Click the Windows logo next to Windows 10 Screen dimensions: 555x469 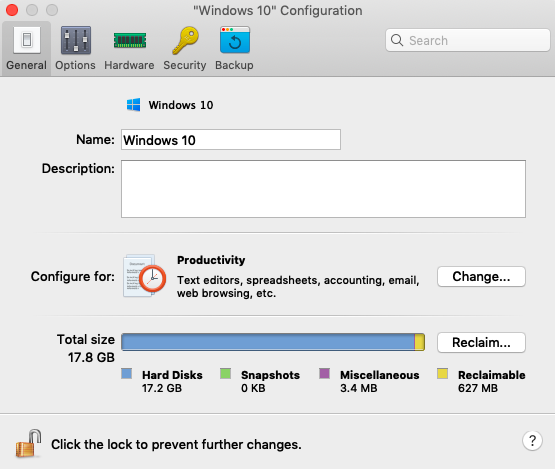coord(133,105)
